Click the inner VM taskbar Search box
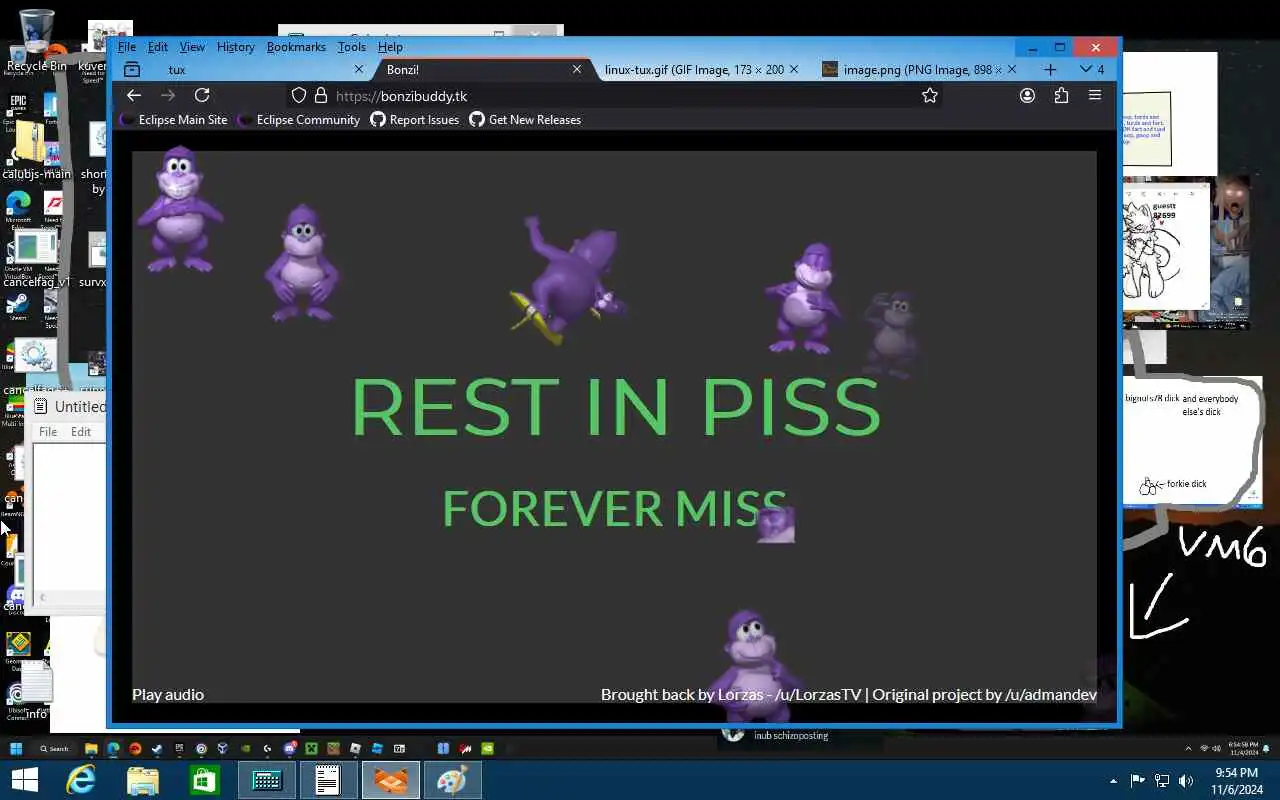Image resolution: width=1280 pixels, height=800 pixels. click(x=55, y=748)
